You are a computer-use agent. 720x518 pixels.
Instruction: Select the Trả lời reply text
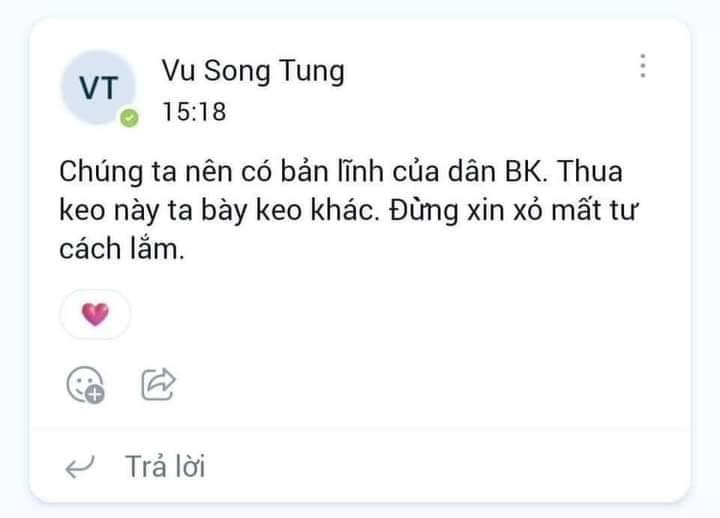[x=165, y=467]
